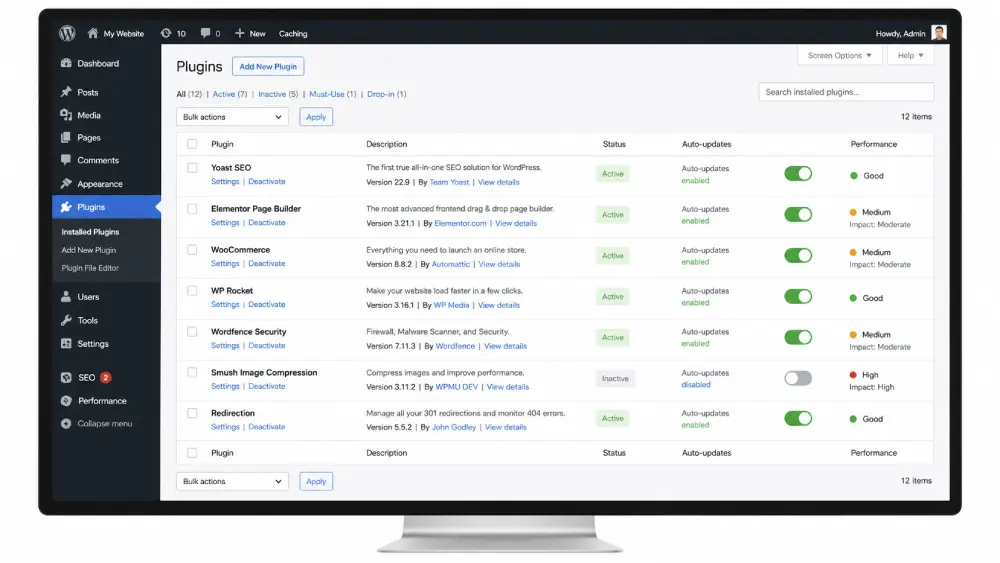Open Installed Plugins submenu item
The image size is (1000, 563).
(x=90, y=232)
